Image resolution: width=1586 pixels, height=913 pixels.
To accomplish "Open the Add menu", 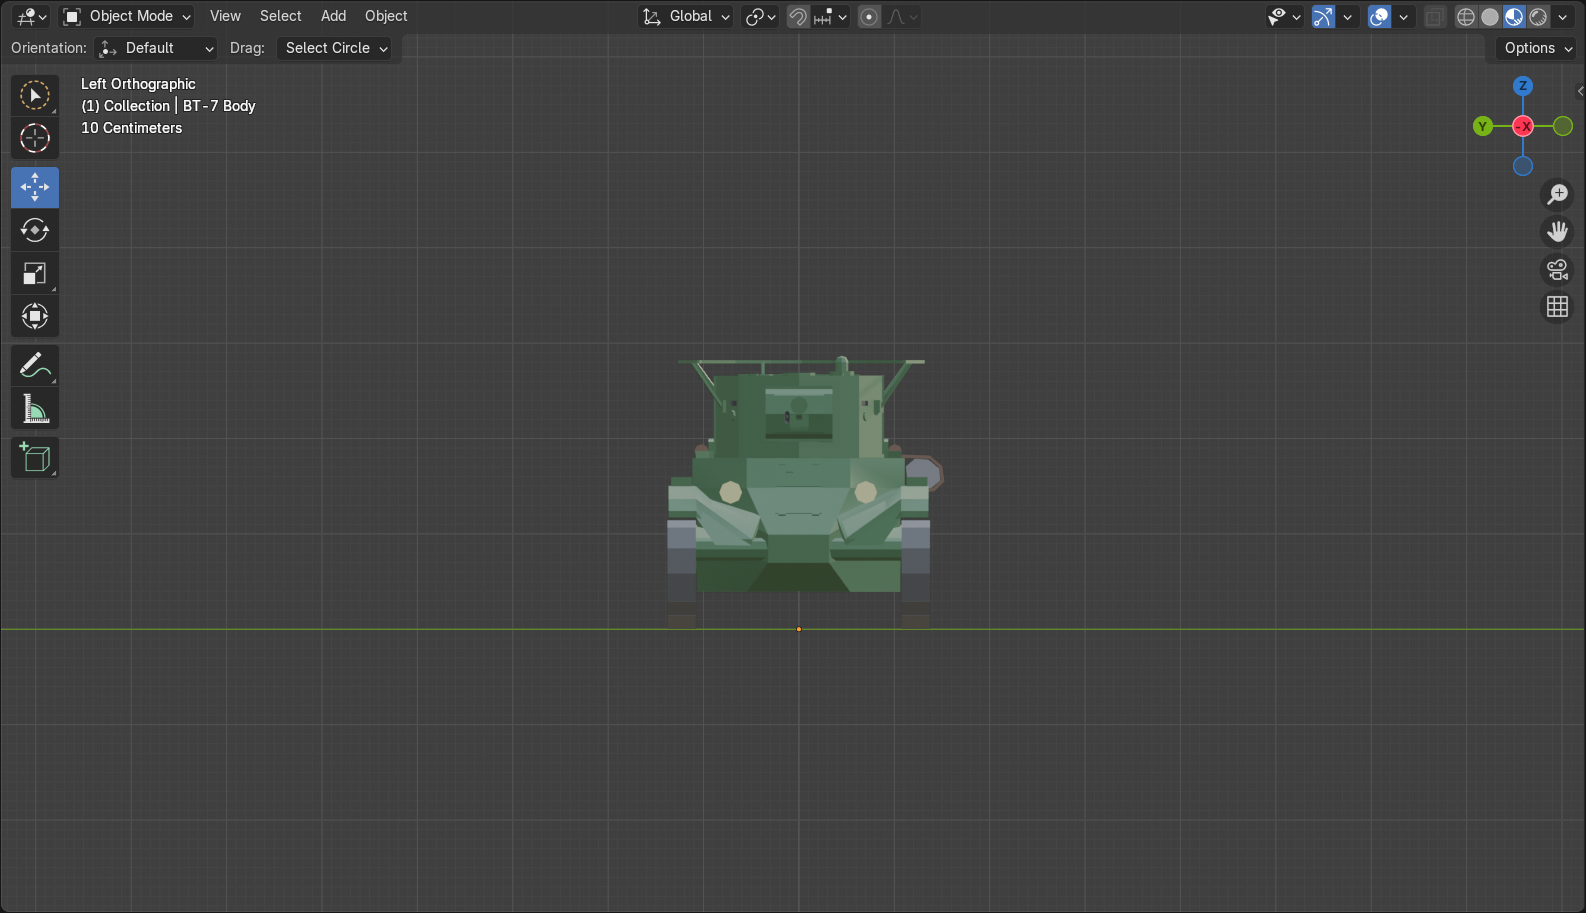I will pos(333,16).
